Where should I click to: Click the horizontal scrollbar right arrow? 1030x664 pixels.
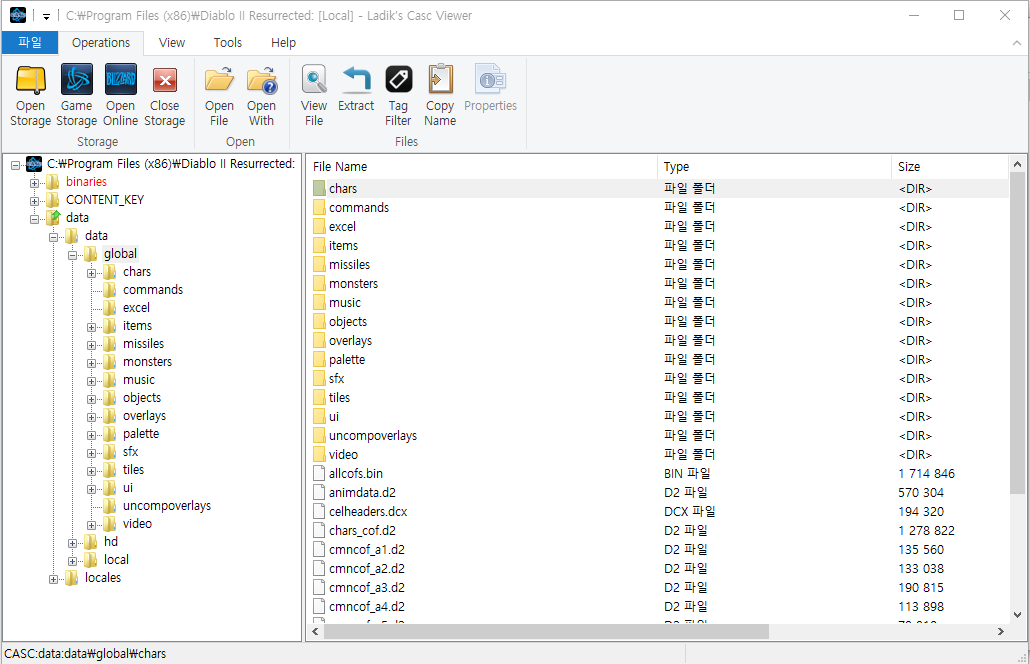point(1000,631)
